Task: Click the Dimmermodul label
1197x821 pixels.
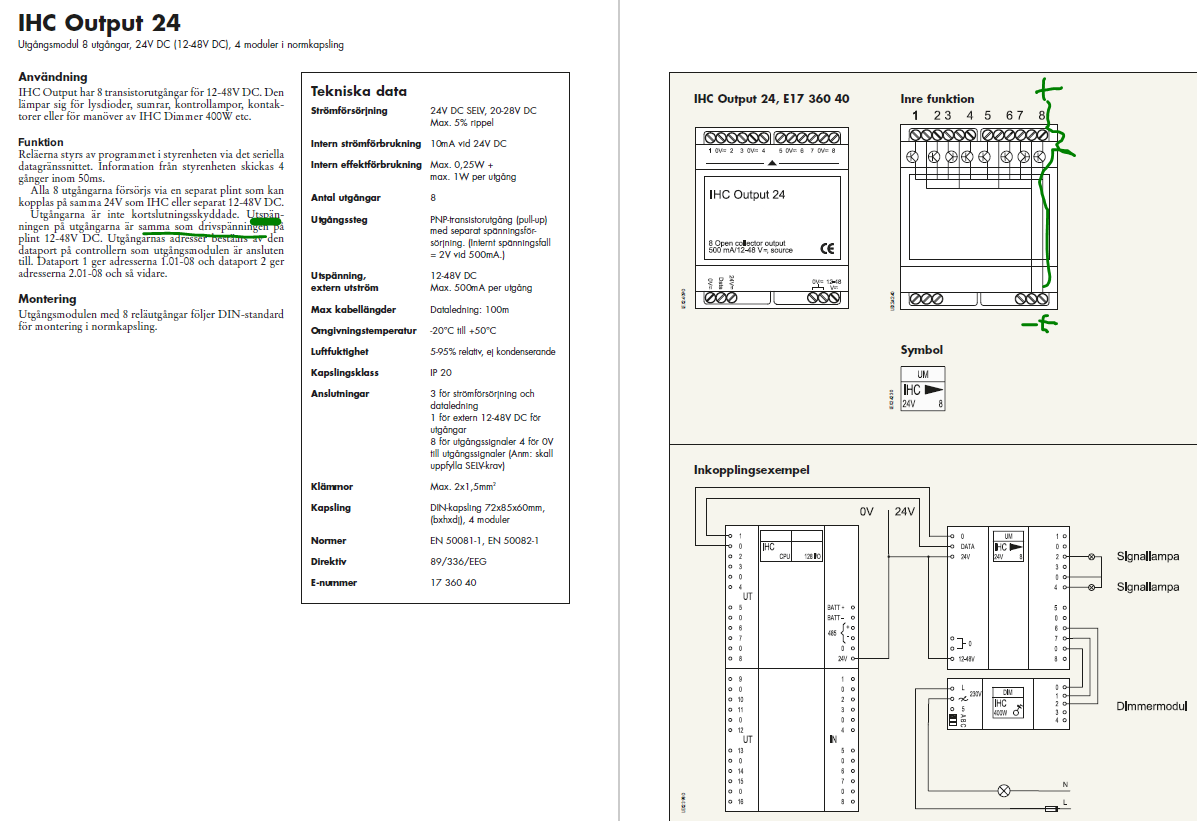Action: (1149, 707)
